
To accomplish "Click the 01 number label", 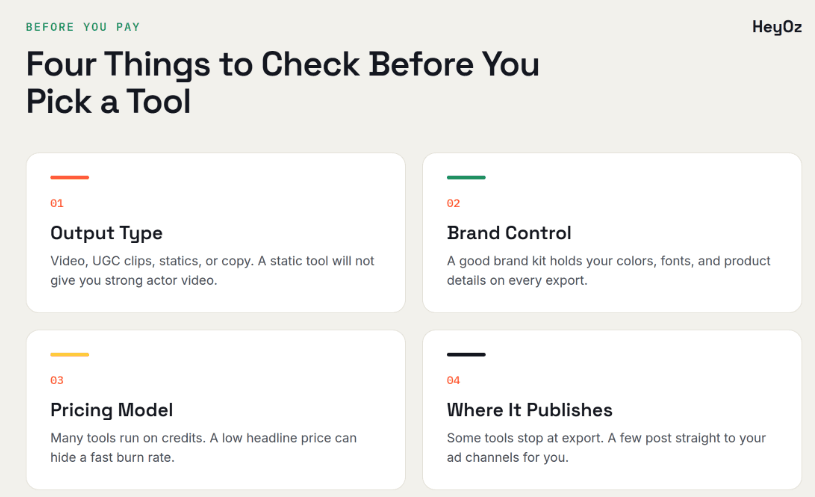I will pos(57,203).
